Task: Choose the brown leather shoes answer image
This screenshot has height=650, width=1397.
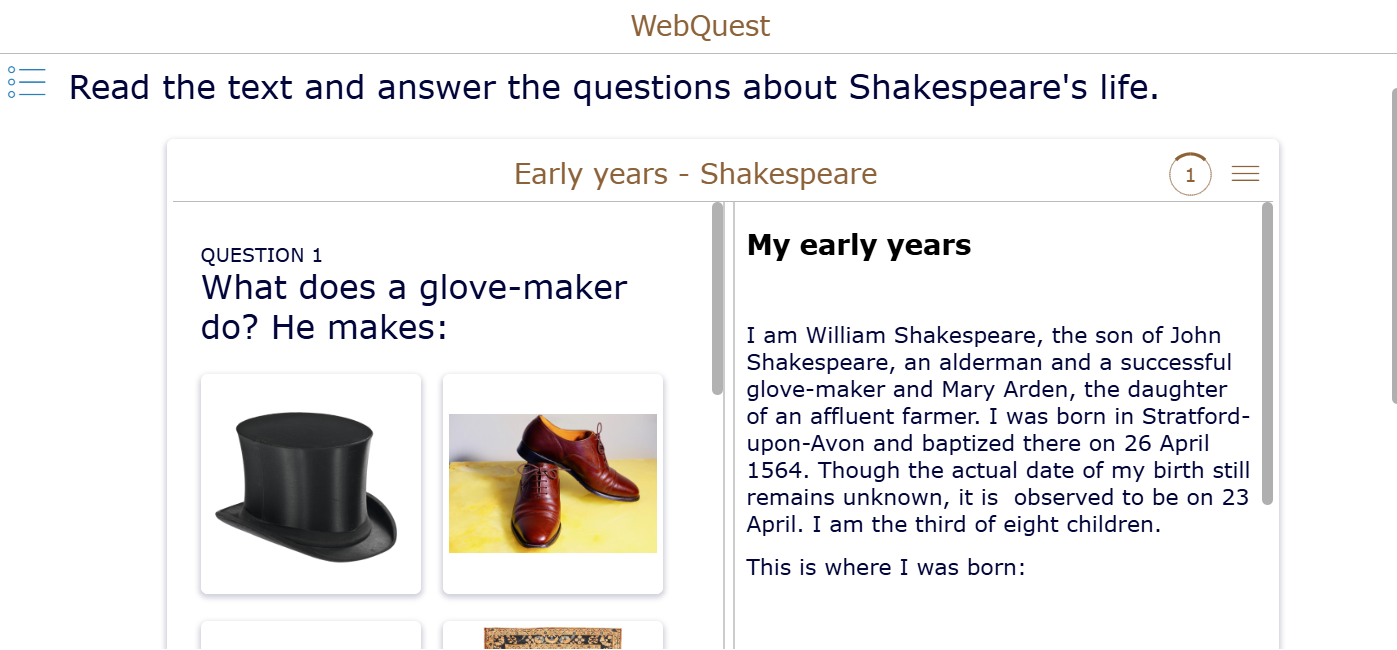Action: (553, 484)
